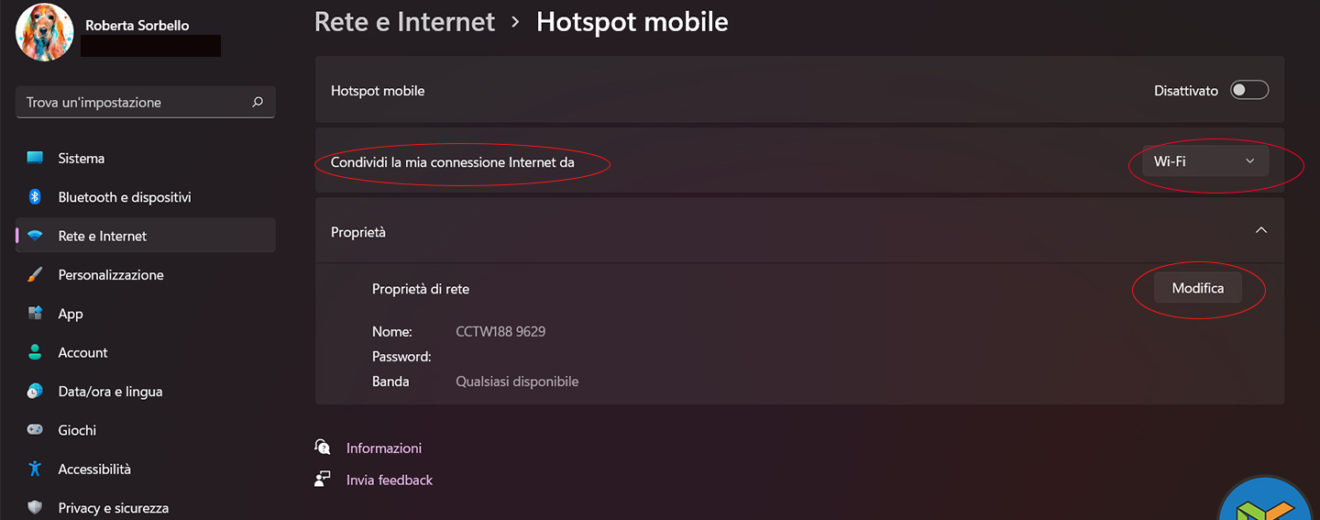The width and height of the screenshot is (1320, 520).
Task: Click the Personalizzazione paintbrush icon
Action: [35, 275]
